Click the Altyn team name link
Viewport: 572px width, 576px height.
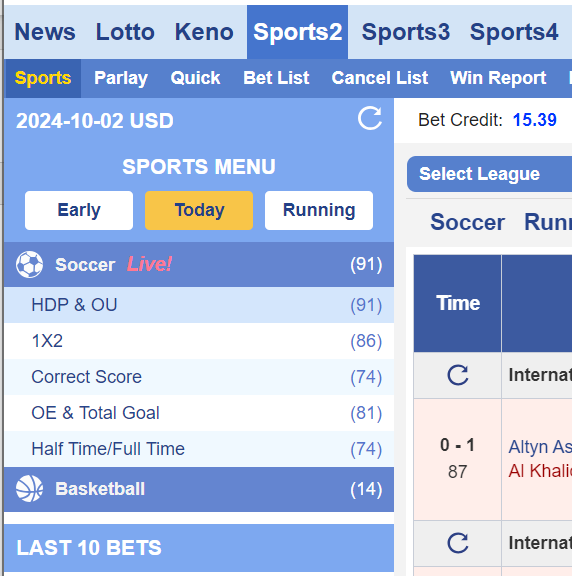coord(540,447)
